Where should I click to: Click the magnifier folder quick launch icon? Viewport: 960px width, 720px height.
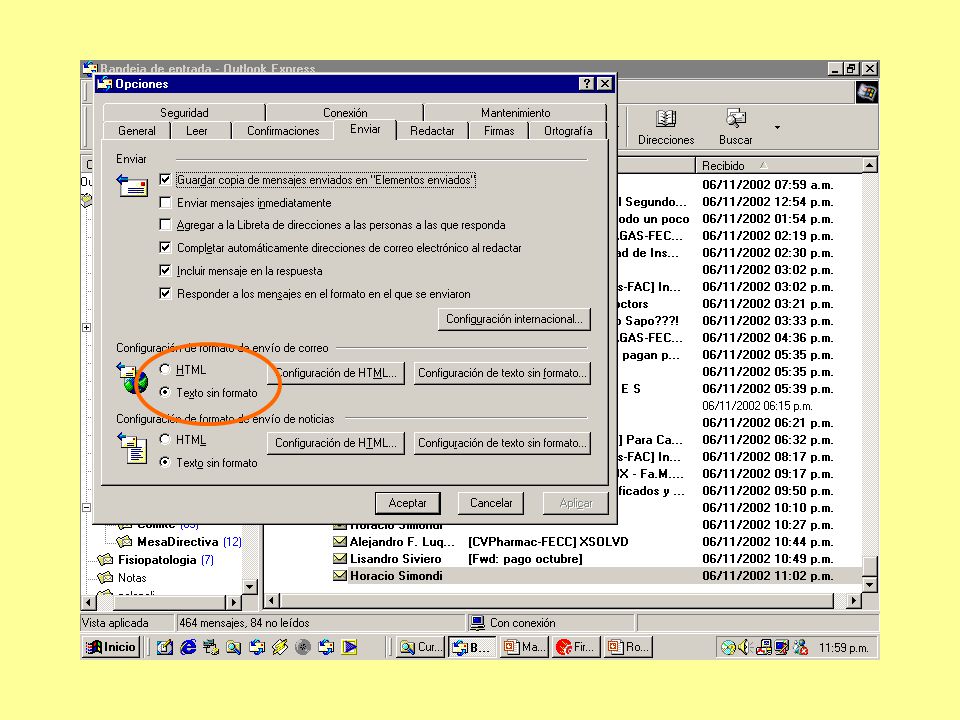tap(233, 647)
